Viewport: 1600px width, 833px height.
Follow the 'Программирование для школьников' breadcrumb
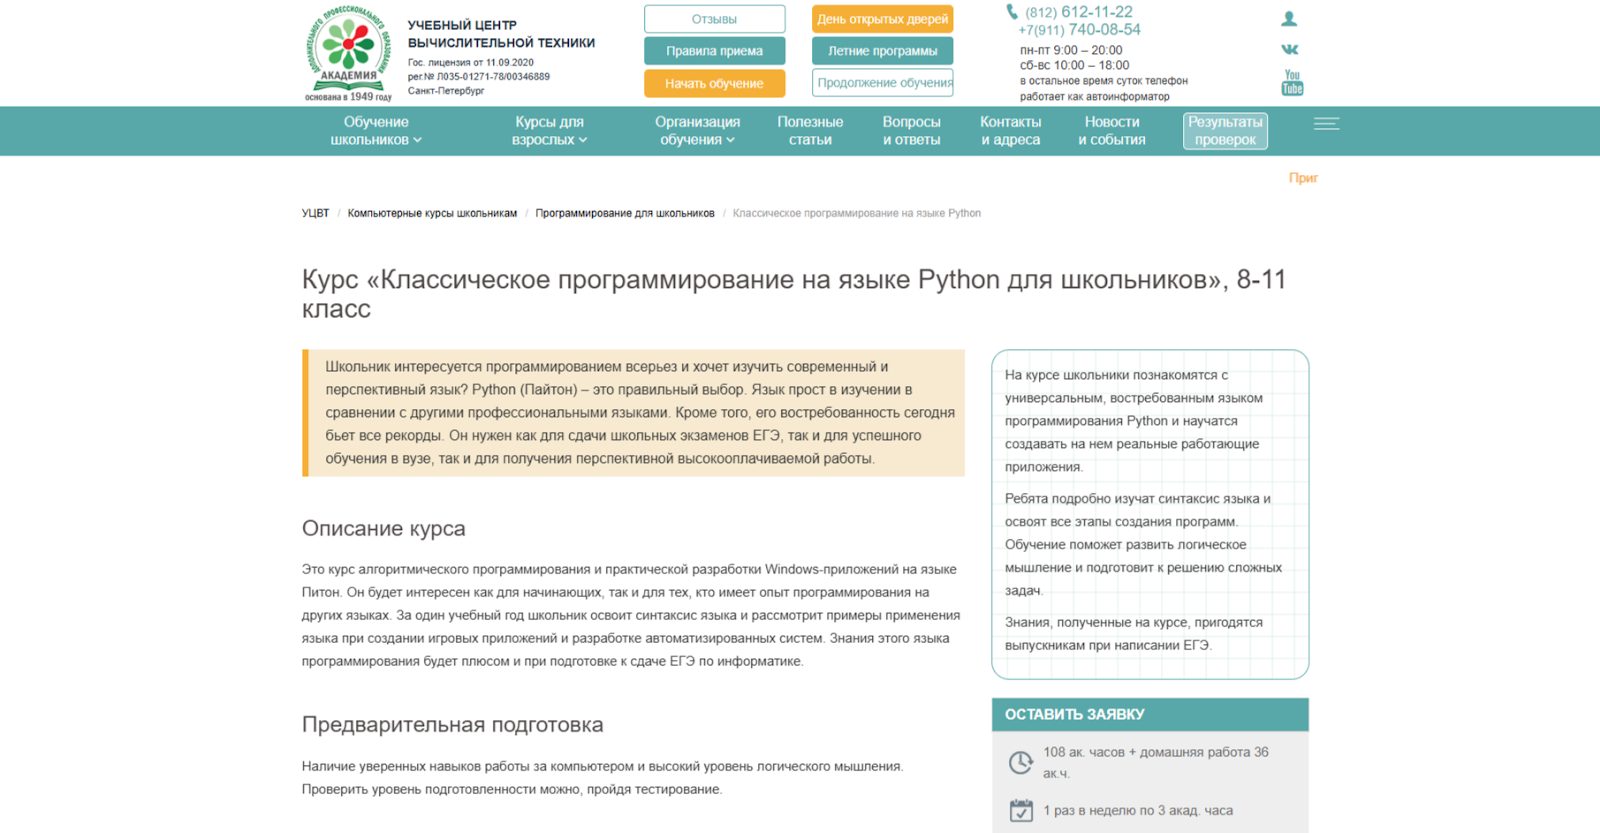[x=625, y=213]
